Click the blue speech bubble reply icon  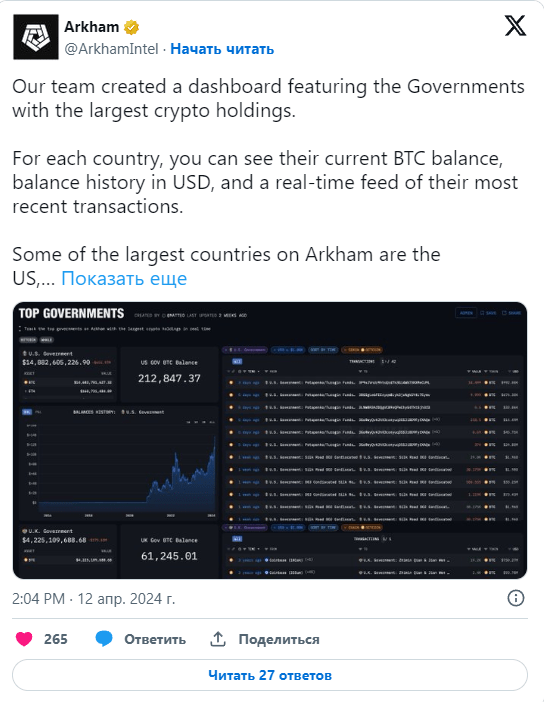tap(104, 639)
